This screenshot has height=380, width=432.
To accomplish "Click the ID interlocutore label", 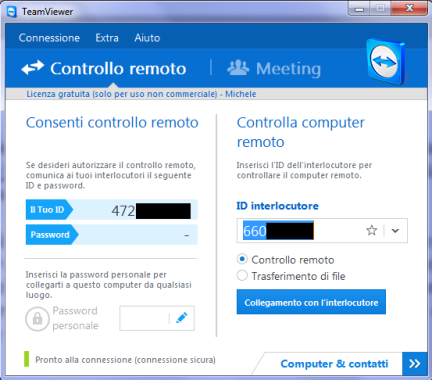I will tap(277, 206).
